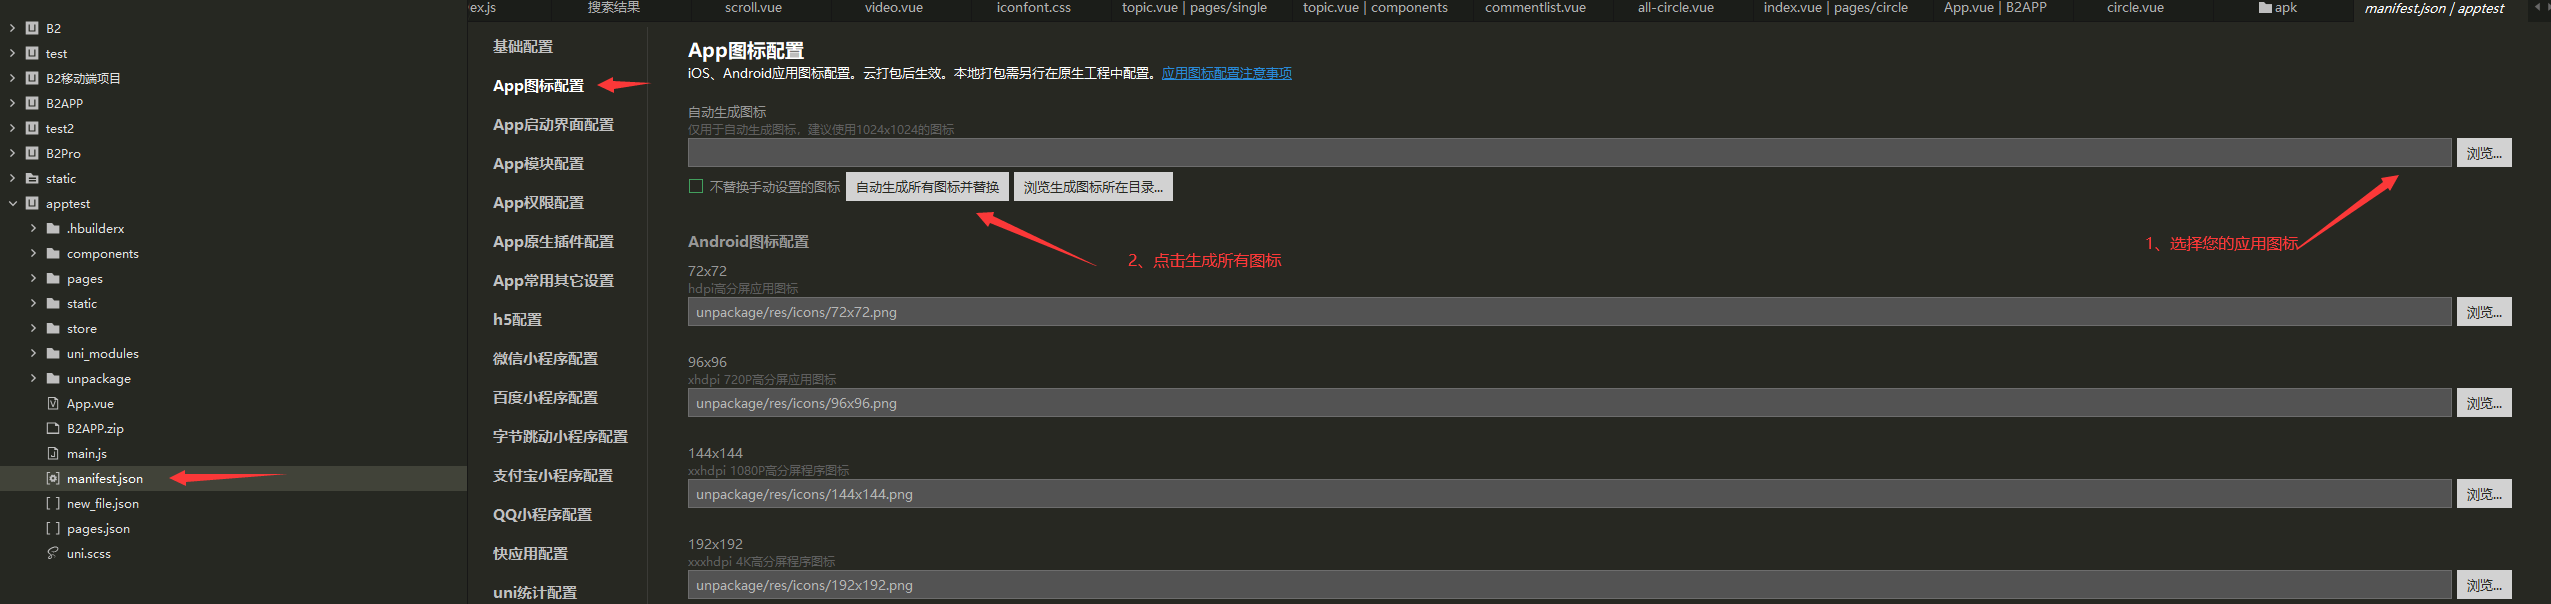Click the 72x72 icon path field
The image size is (2551, 604).
[1568, 313]
